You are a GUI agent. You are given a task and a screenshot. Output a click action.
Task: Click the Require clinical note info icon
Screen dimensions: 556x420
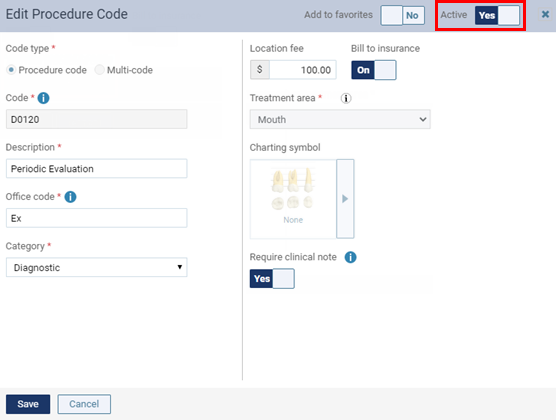click(x=351, y=257)
